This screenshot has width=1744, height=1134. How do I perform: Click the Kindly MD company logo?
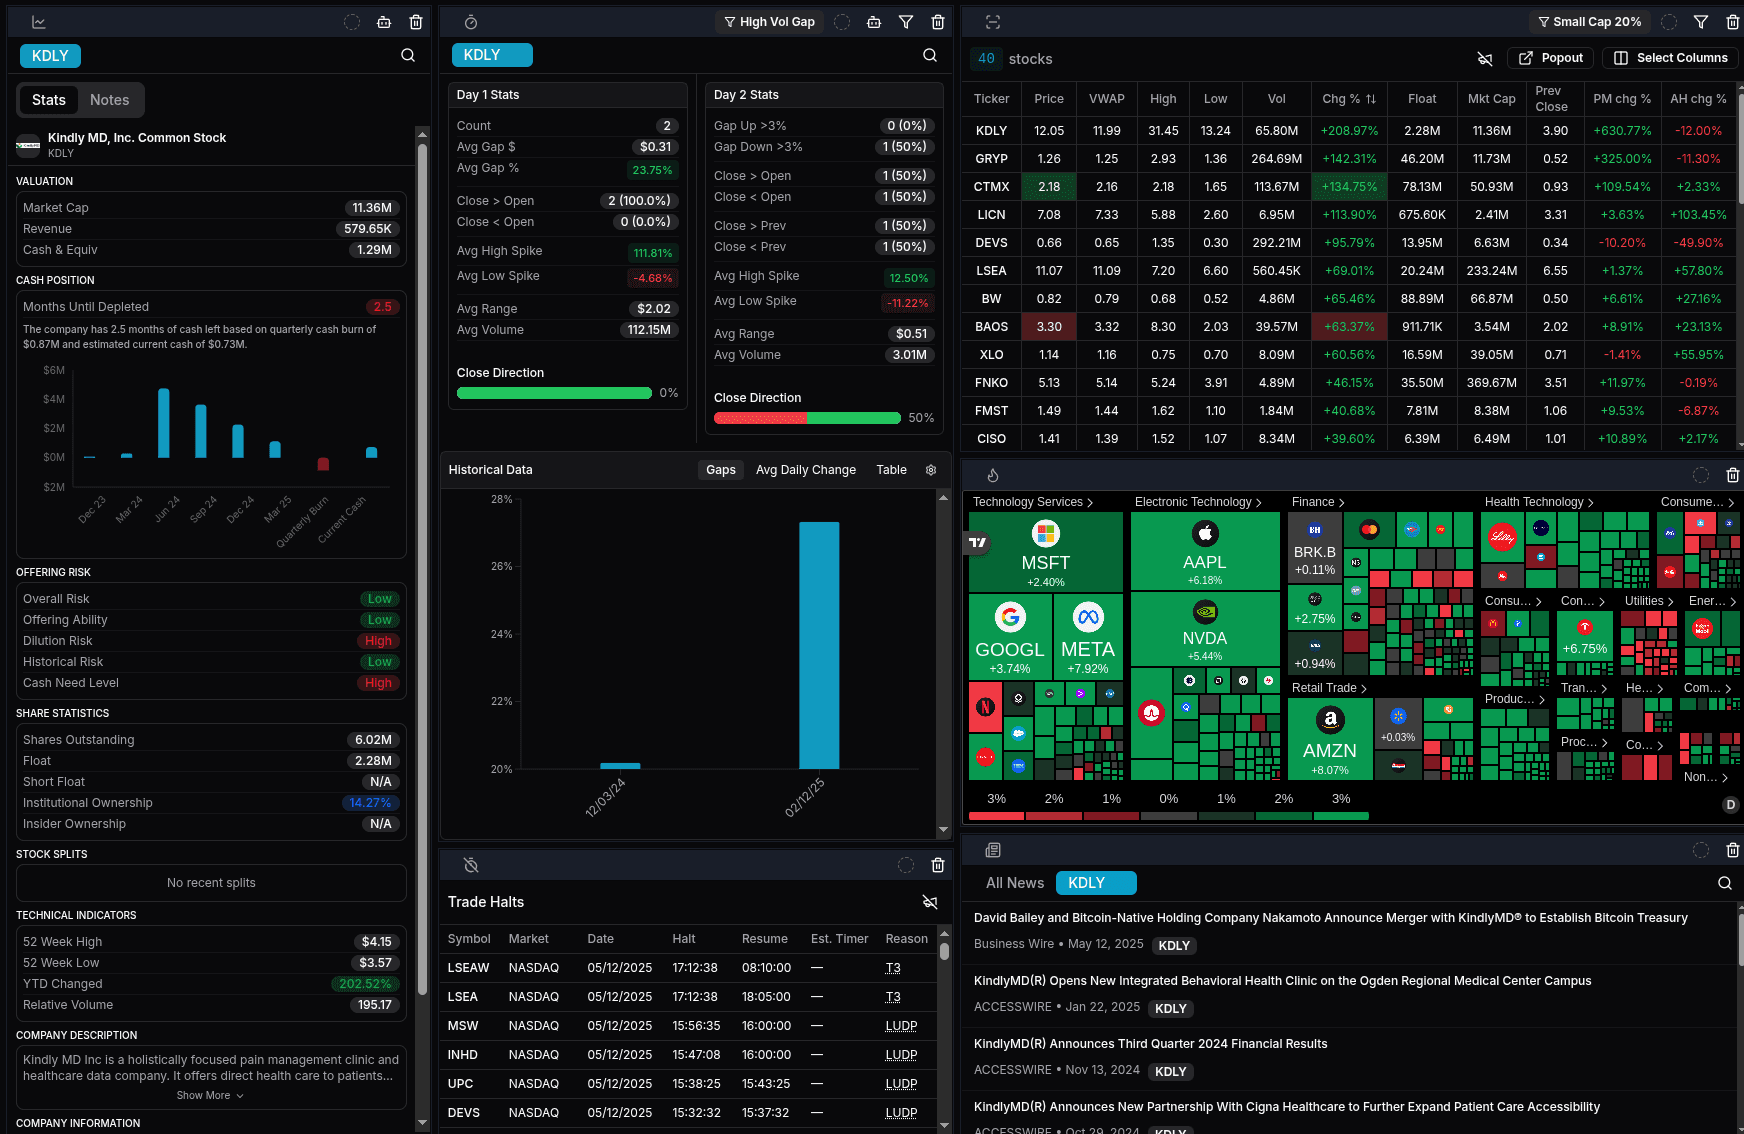[28, 145]
